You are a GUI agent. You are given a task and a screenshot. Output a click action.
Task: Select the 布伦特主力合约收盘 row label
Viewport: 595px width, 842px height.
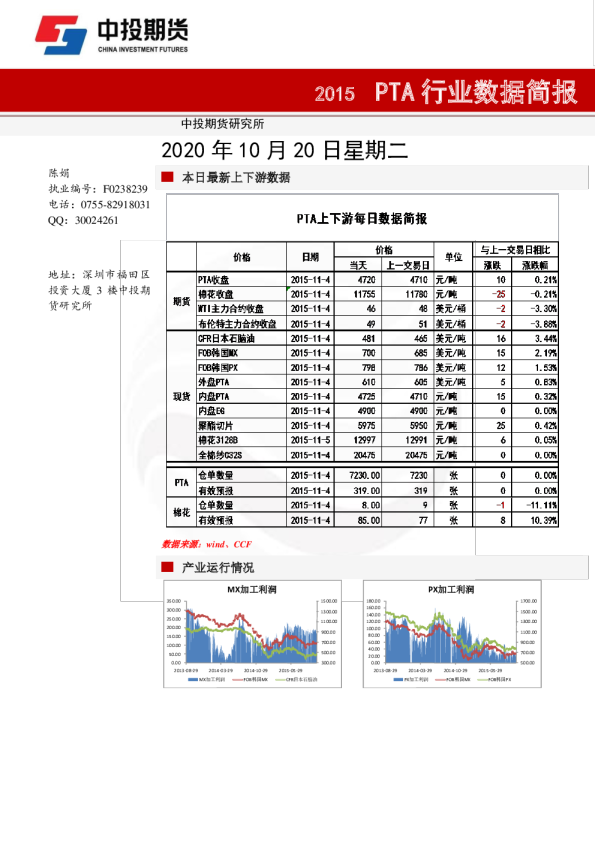coord(237,324)
